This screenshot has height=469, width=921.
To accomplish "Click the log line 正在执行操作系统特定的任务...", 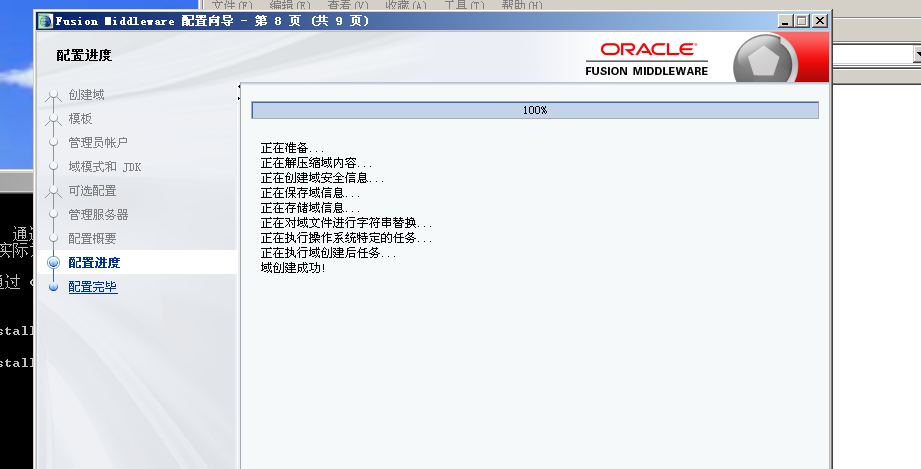I will click(x=347, y=238).
